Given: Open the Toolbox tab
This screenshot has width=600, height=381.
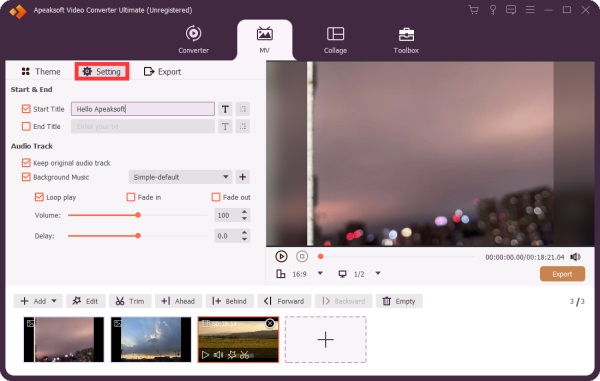Looking at the screenshot, I should 406,40.
